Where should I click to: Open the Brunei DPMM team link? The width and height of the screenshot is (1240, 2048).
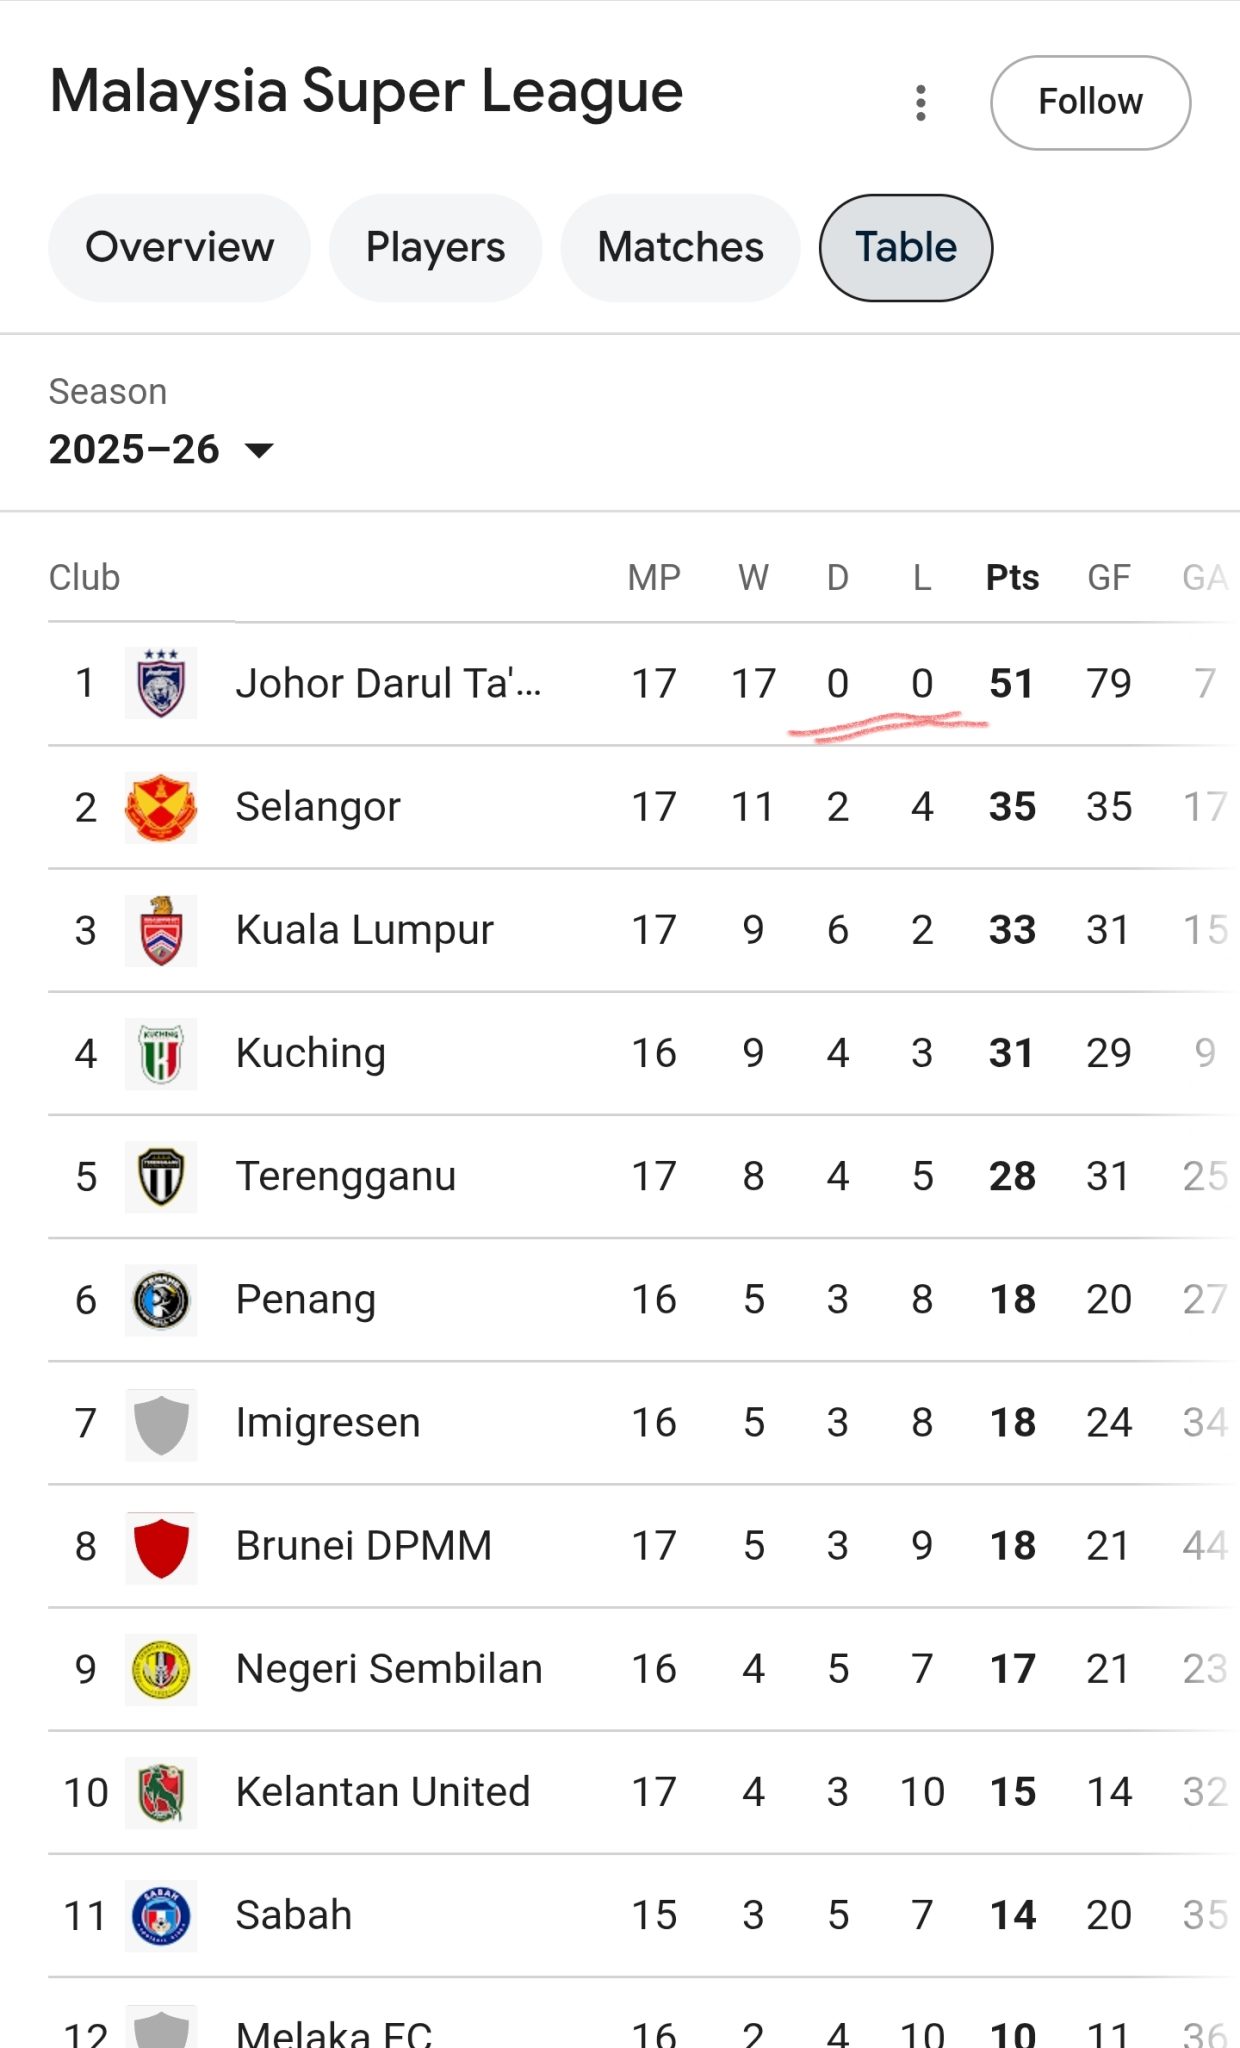[364, 1546]
